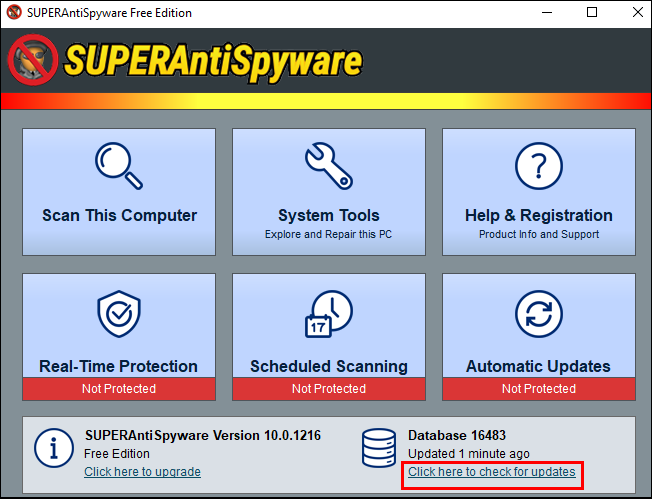
Task: Click the shield Real-Time Protection icon
Action: 119,314
